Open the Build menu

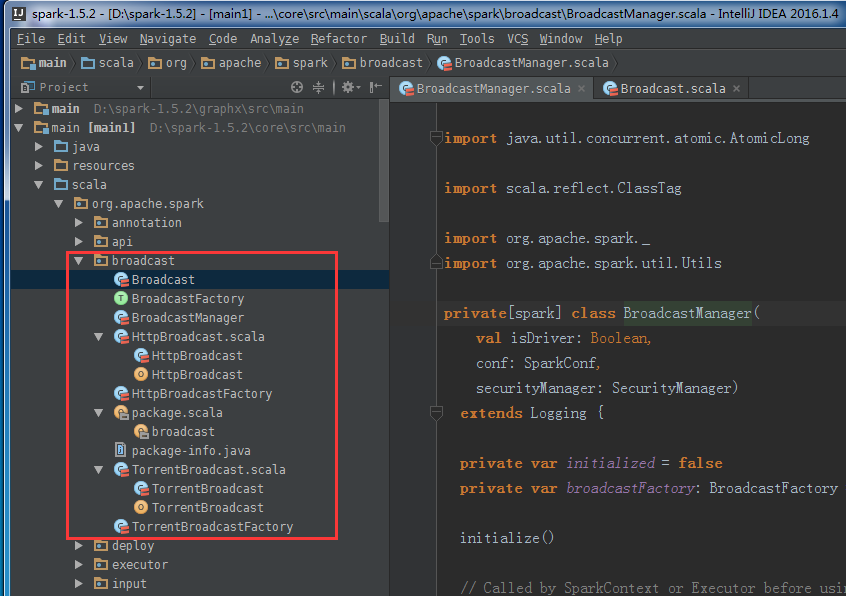(397, 39)
